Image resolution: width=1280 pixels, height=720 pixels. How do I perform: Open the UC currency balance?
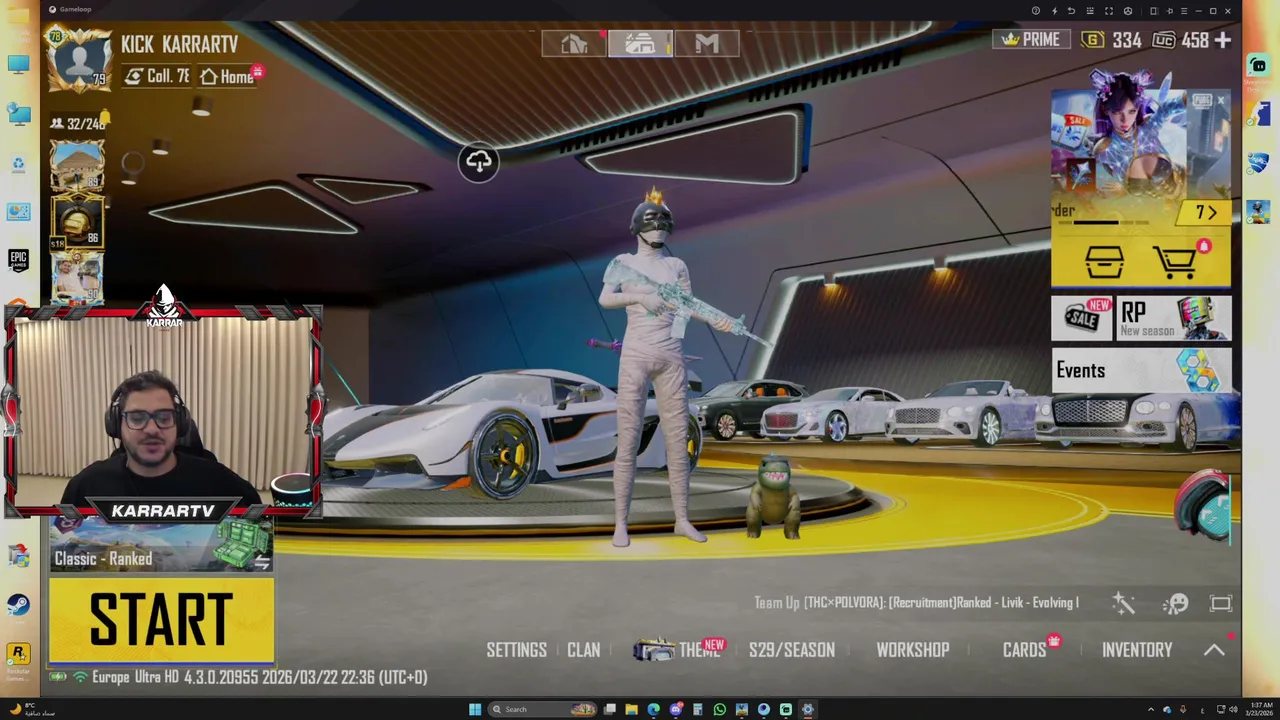tap(1180, 40)
